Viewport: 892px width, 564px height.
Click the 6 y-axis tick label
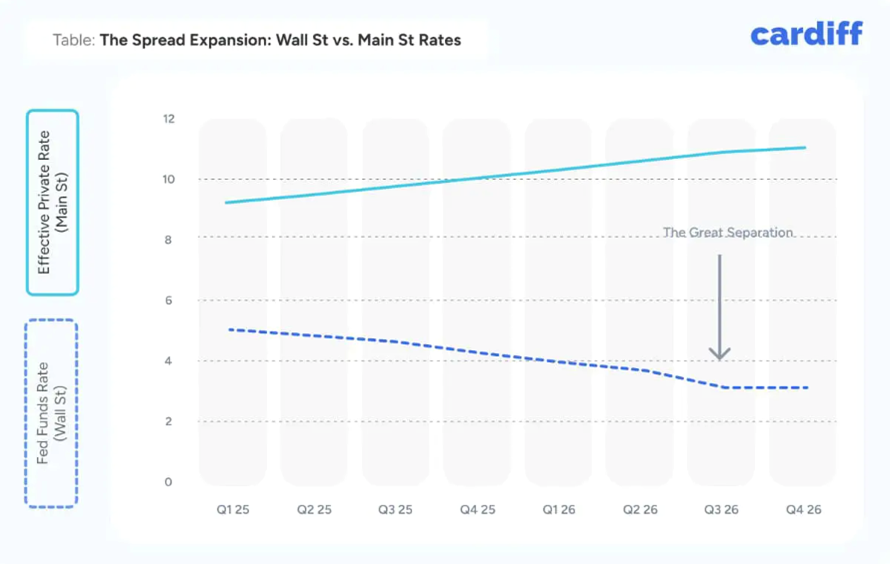(168, 301)
